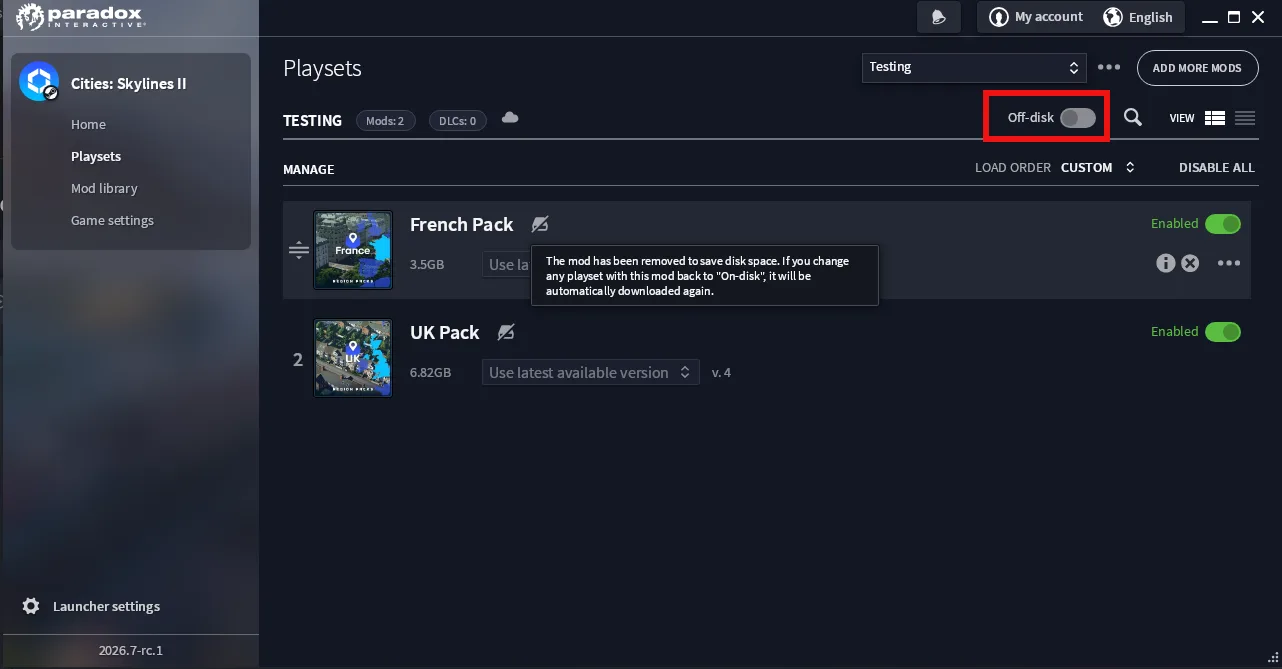The height and width of the screenshot is (669, 1282).
Task: Click the French Pack title
Action: pyautogui.click(x=461, y=224)
